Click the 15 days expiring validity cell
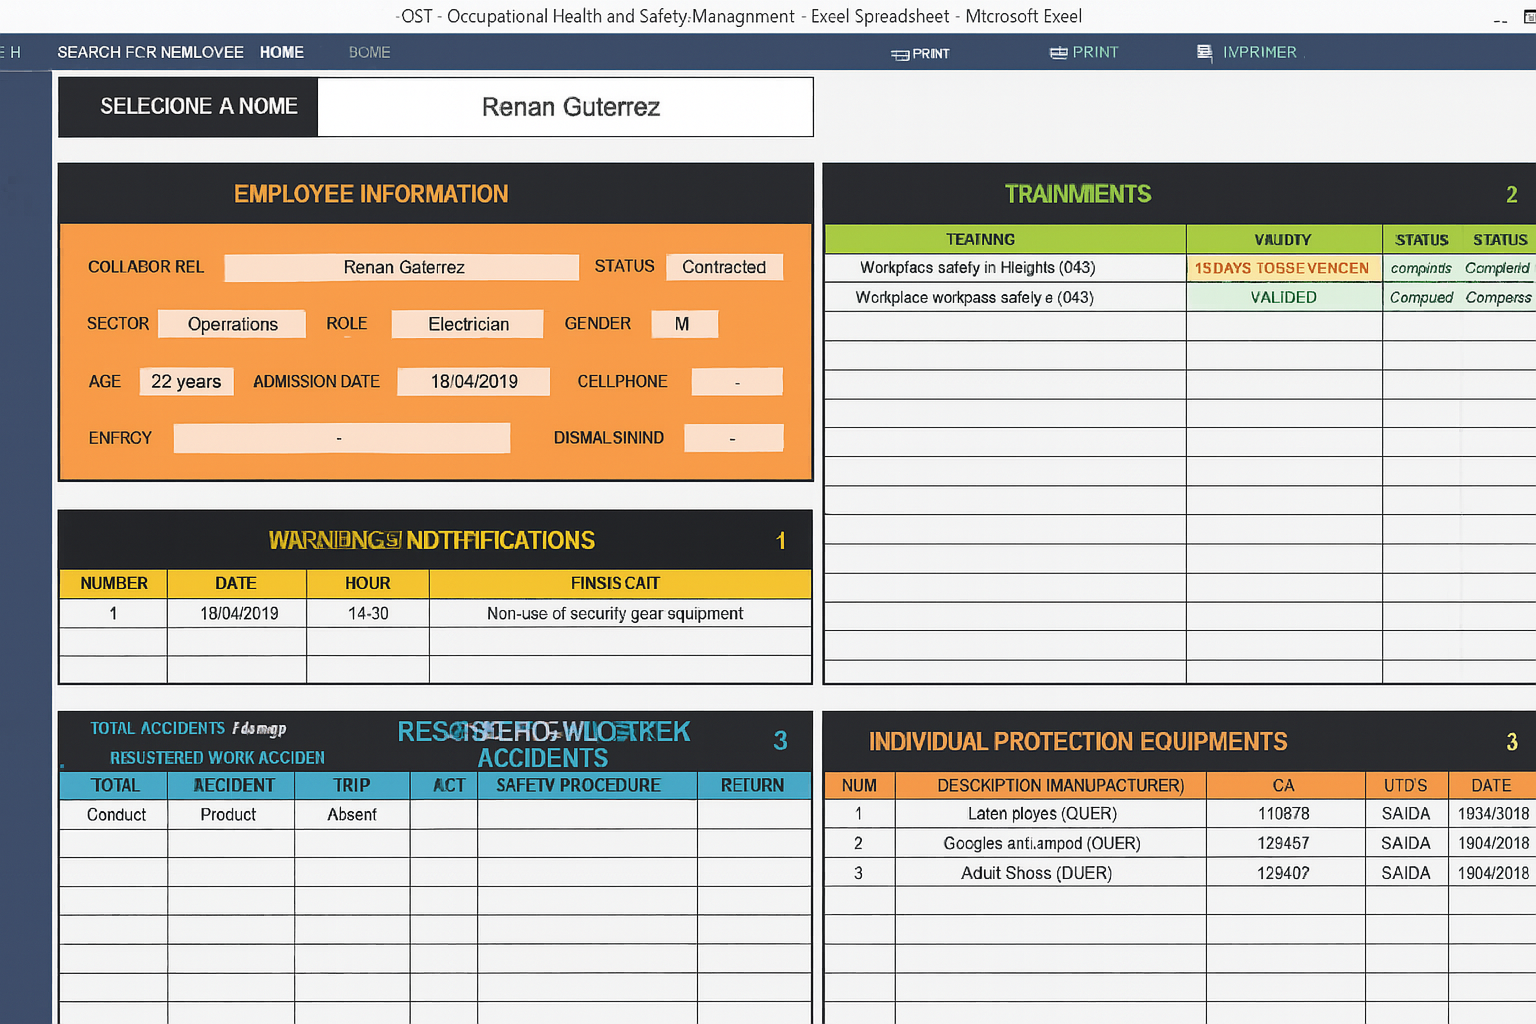This screenshot has width=1536, height=1024. 1283,268
